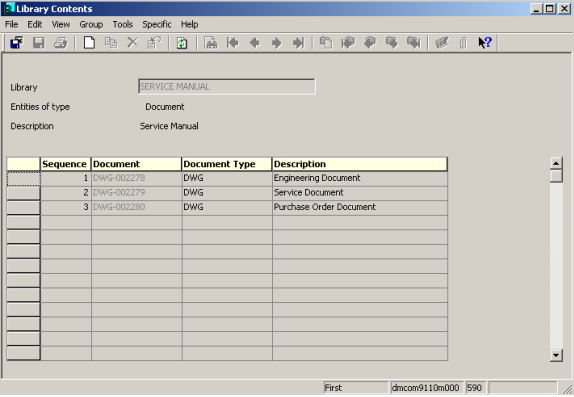The width and height of the screenshot is (574, 397).
Task: Click the Library Contents title bar application icon
Action: pyautogui.click(x=8, y=8)
